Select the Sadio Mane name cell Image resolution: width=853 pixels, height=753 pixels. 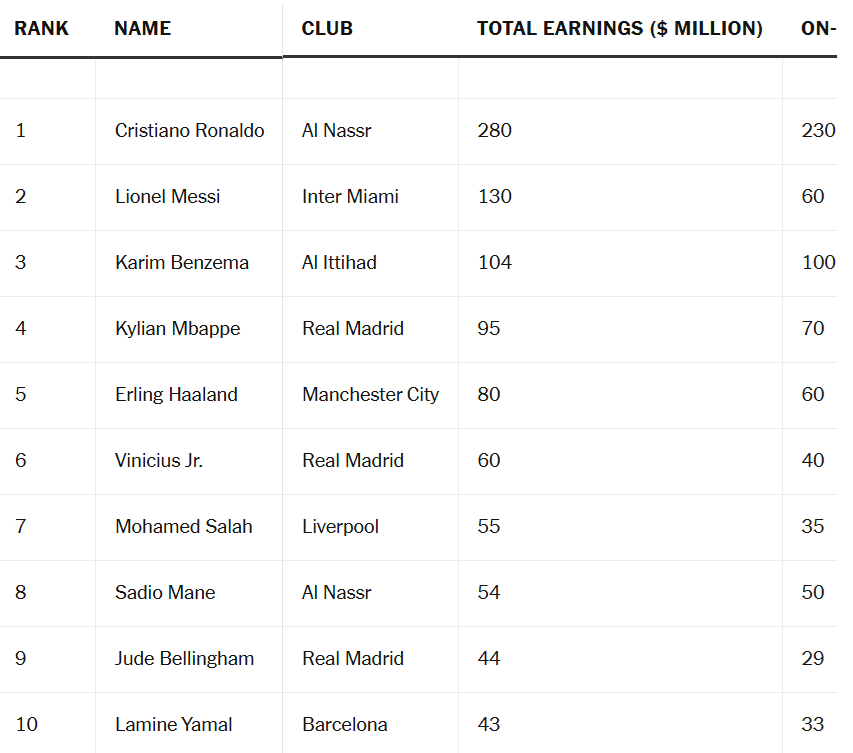pyautogui.click(x=164, y=593)
